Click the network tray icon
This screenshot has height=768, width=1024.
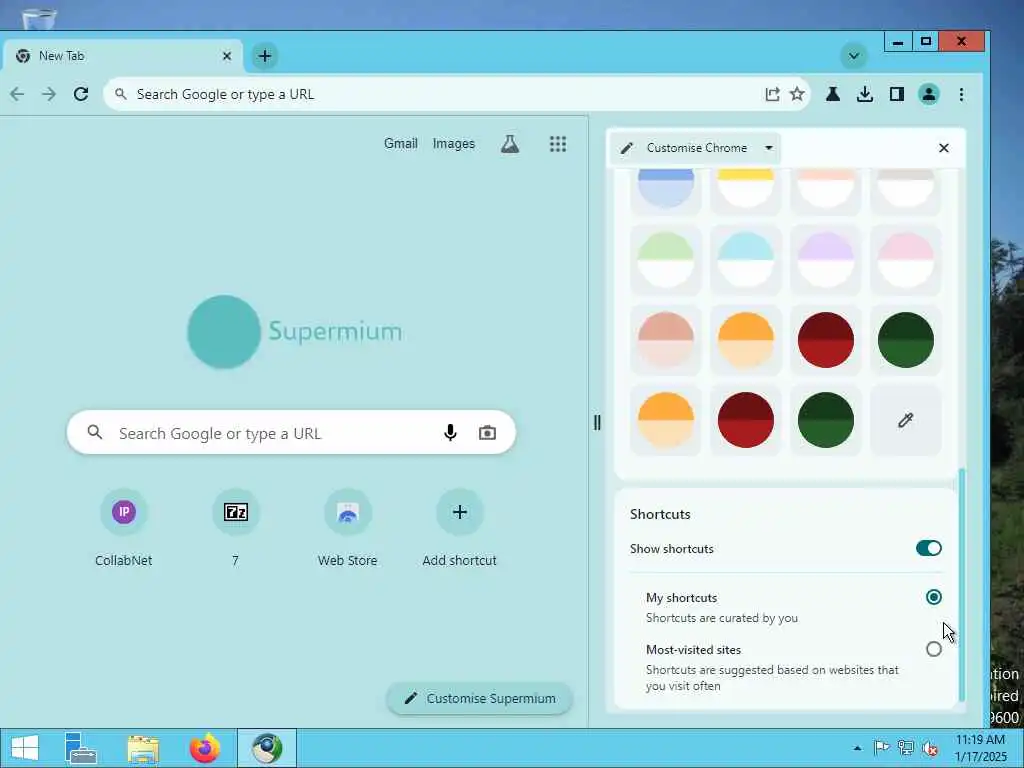coord(905,748)
